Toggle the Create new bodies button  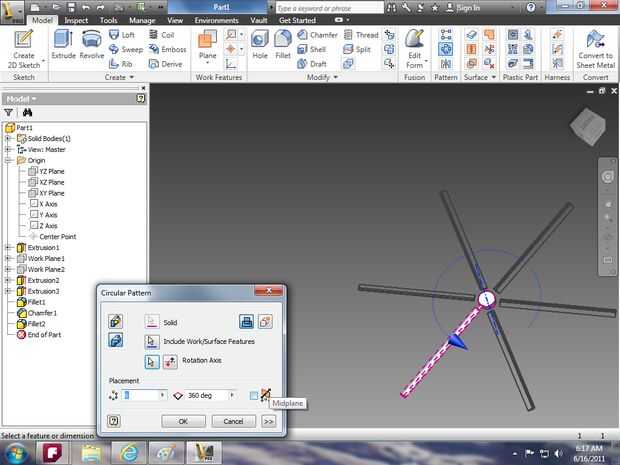265,321
